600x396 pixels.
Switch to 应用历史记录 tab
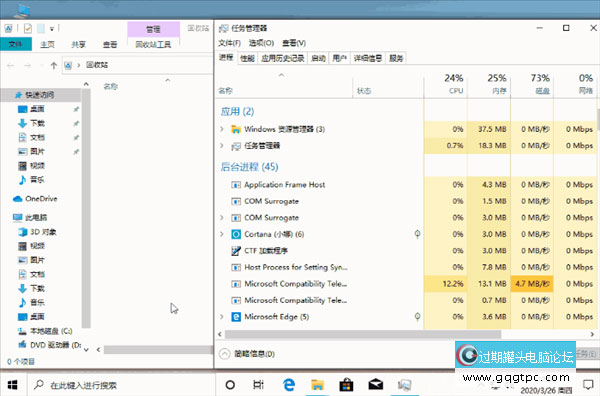click(282, 58)
